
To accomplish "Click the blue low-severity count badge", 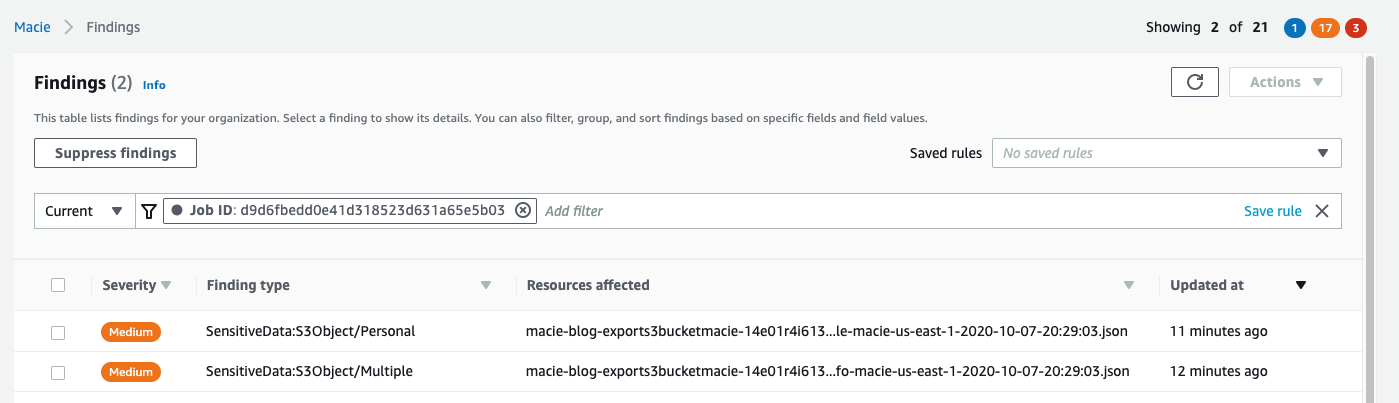I will click(1293, 28).
